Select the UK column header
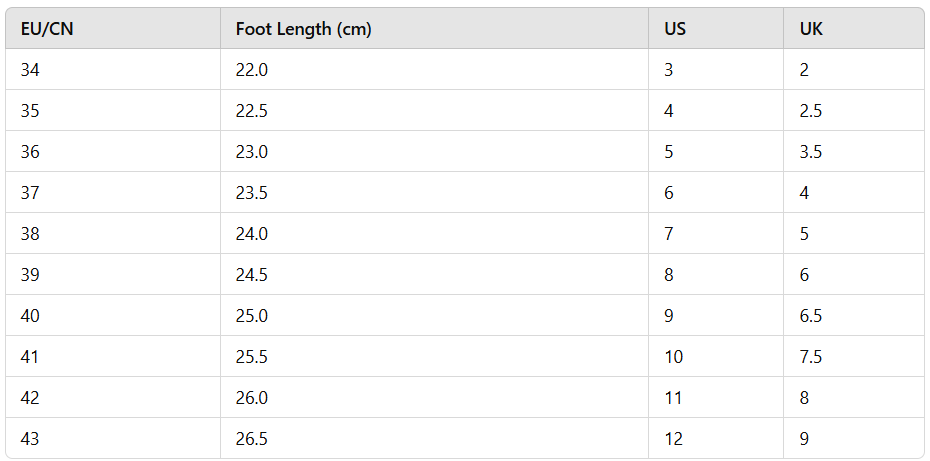This screenshot has height=461, width=930. tap(811, 29)
